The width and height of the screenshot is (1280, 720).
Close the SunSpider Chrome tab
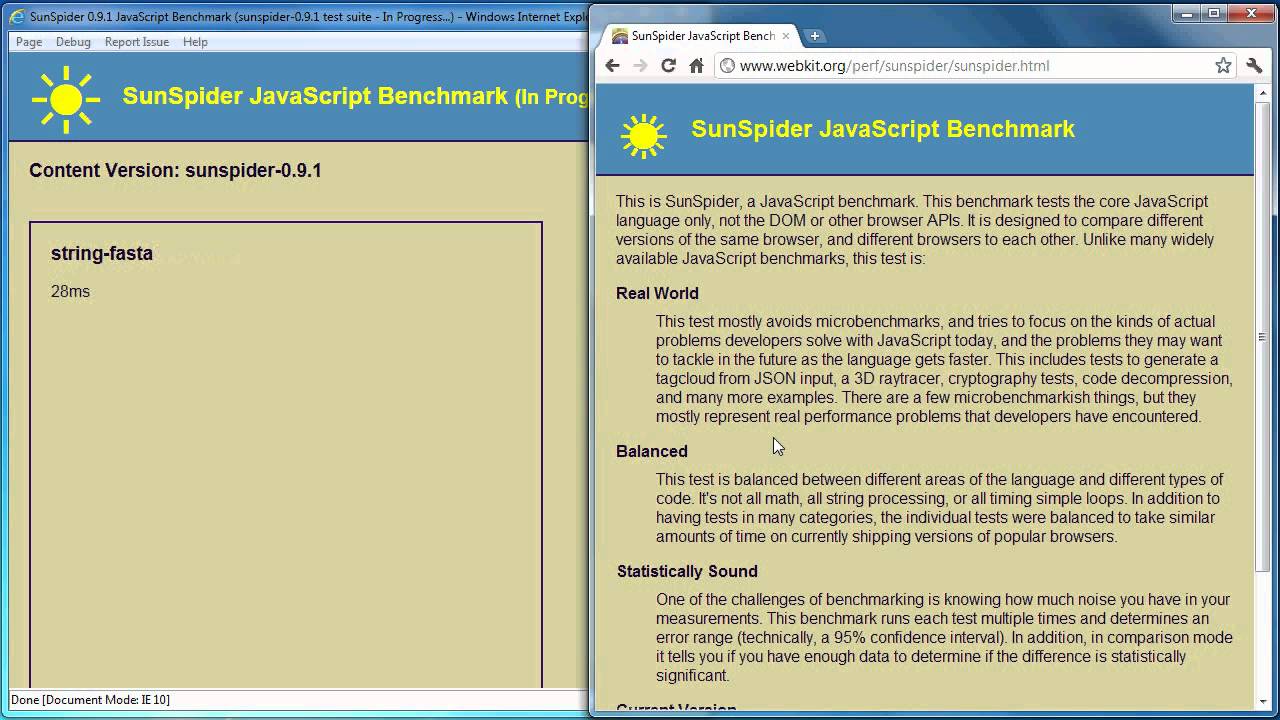pyautogui.click(x=786, y=36)
